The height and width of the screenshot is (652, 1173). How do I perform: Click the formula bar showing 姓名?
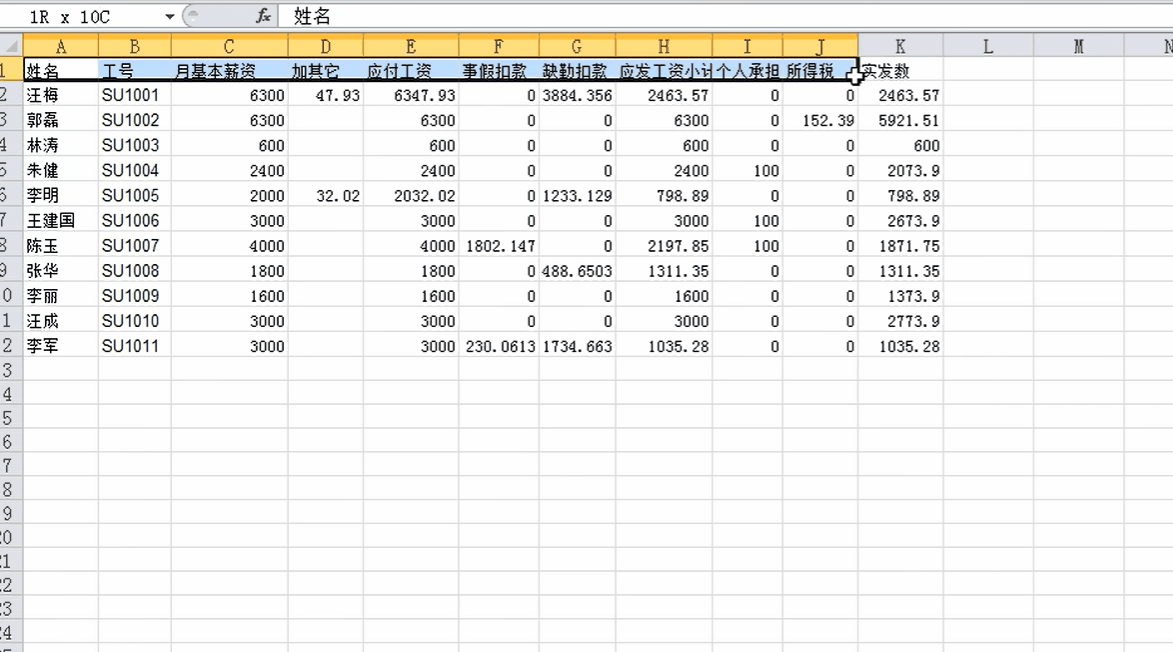tap(700, 17)
